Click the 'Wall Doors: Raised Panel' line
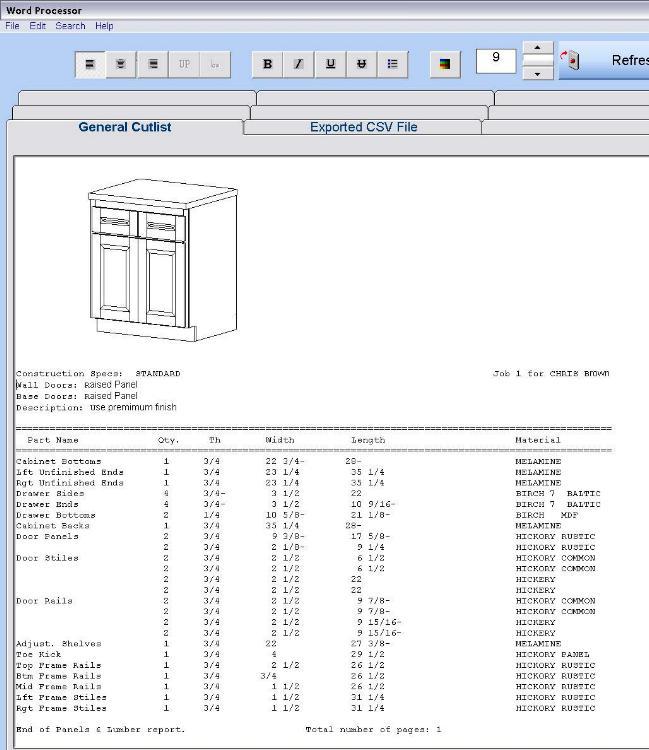 point(77,385)
